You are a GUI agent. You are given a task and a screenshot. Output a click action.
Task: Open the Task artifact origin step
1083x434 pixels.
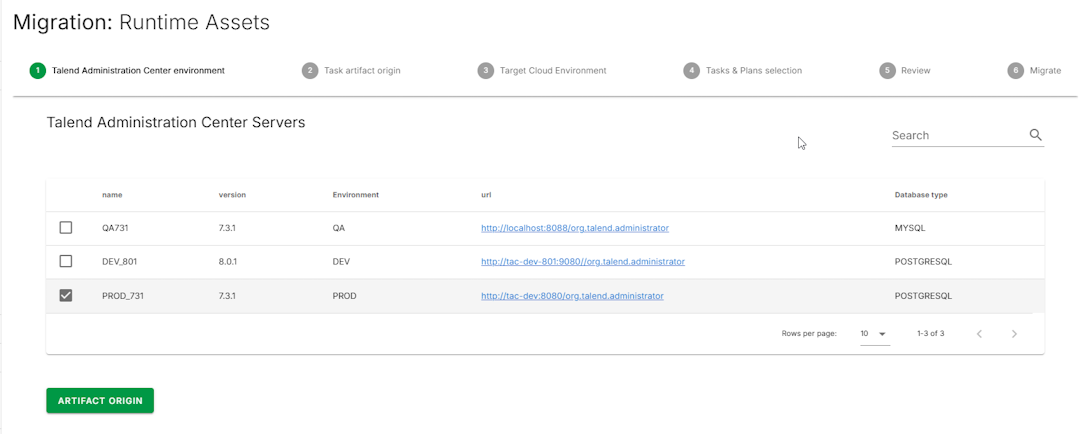click(362, 71)
